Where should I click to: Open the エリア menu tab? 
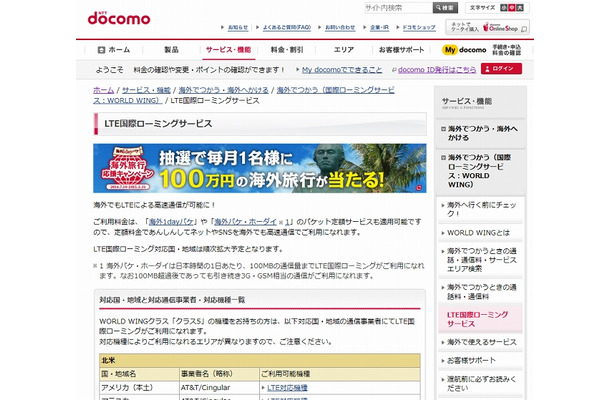tap(344, 50)
